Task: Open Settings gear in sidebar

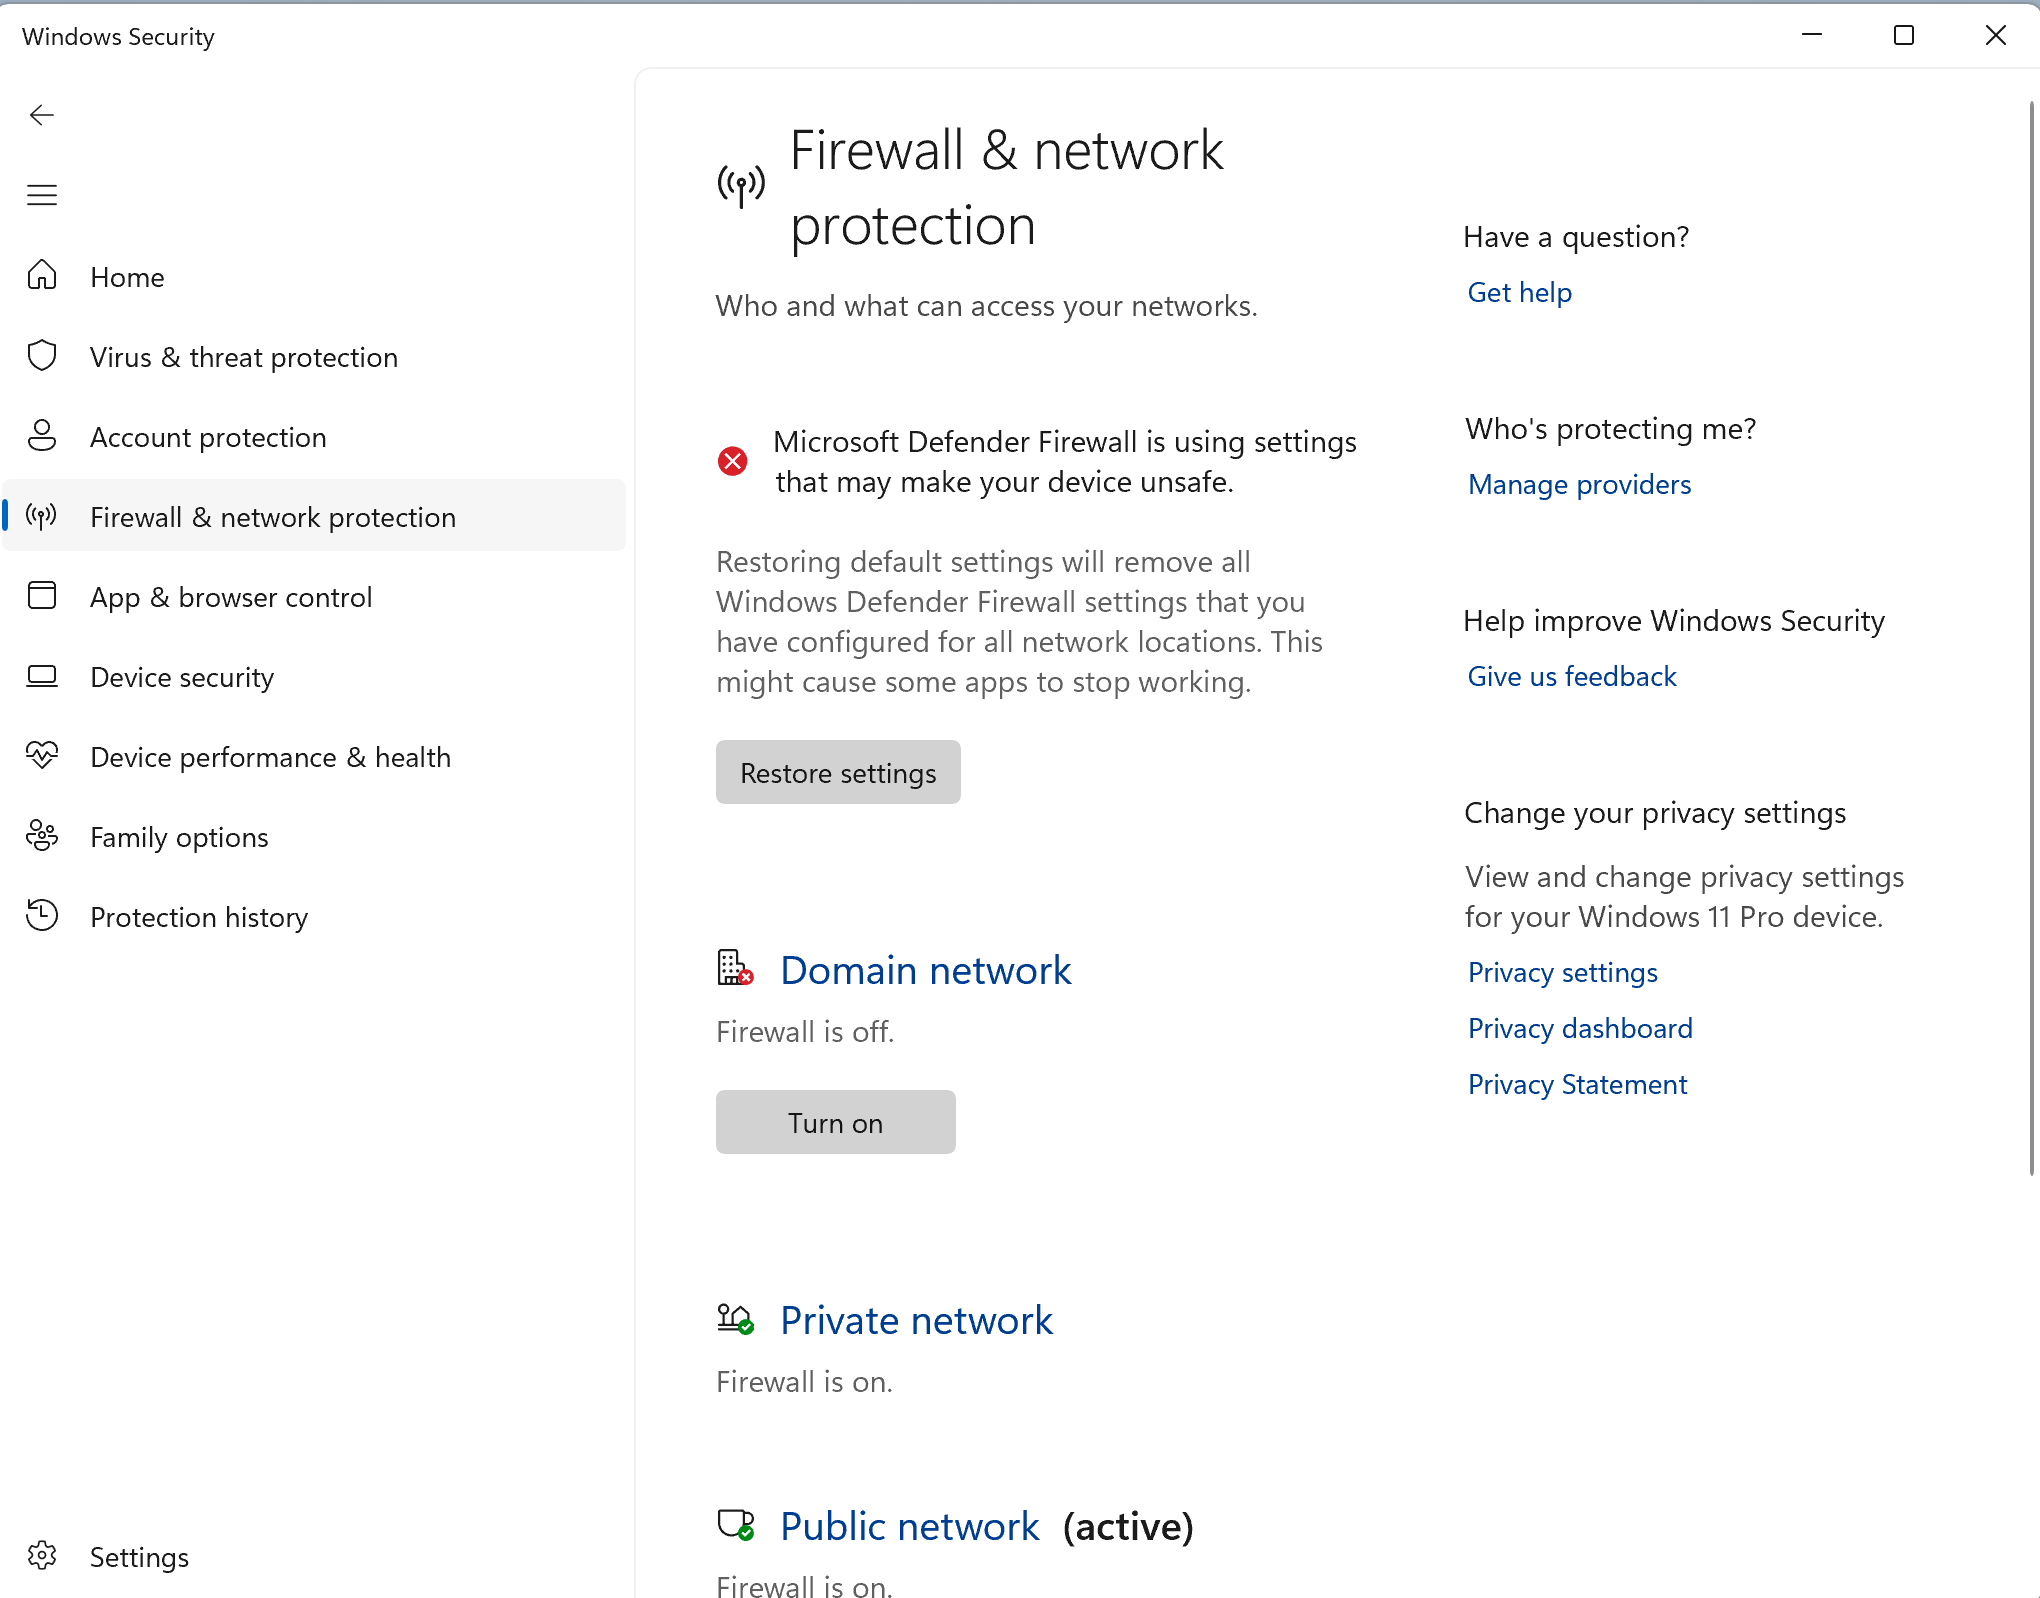Action: [x=42, y=1556]
